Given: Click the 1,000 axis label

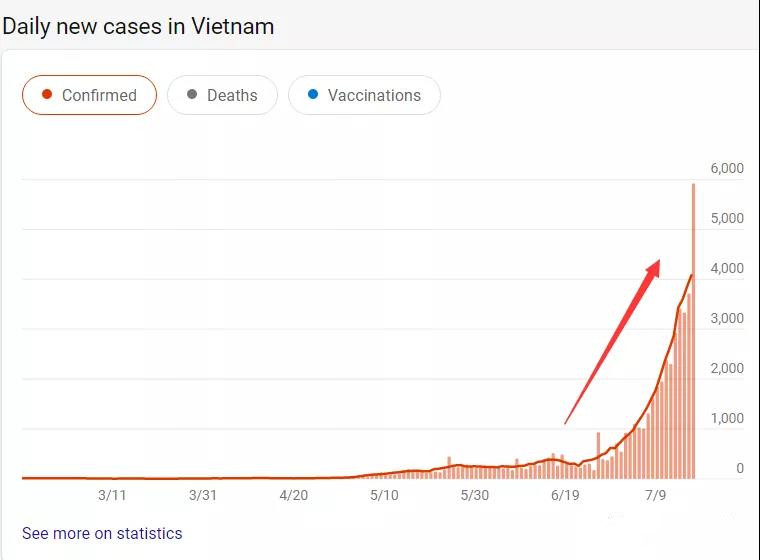Looking at the screenshot, I should coord(727,418).
